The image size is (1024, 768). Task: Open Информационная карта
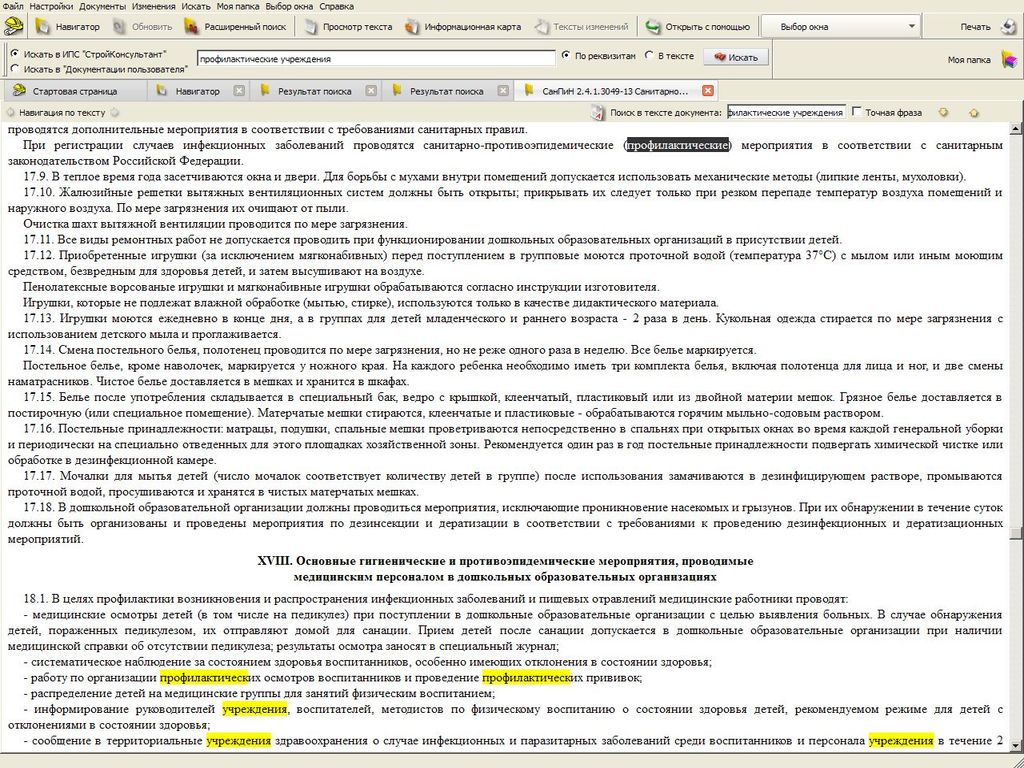(463, 27)
